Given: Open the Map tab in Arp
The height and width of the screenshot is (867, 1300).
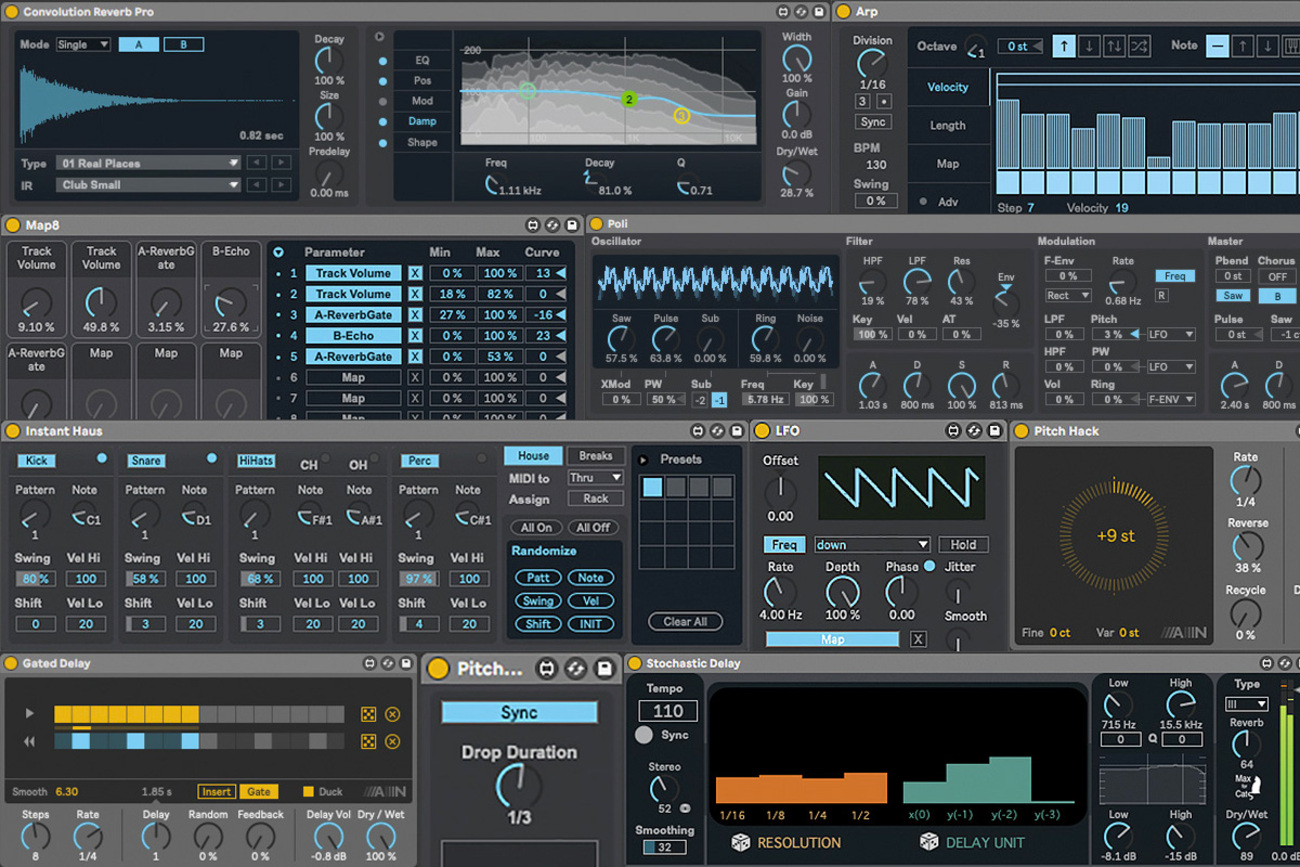Looking at the screenshot, I should 947,164.
